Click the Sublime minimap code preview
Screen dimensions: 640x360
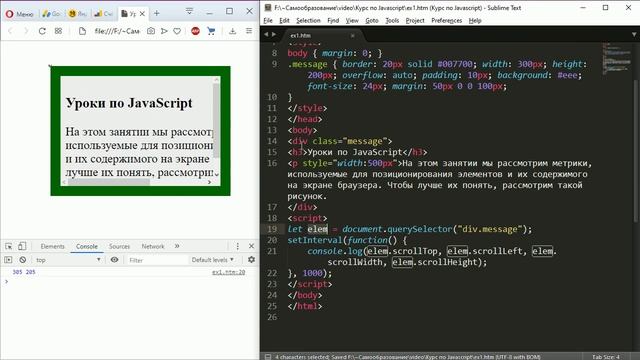point(616,58)
